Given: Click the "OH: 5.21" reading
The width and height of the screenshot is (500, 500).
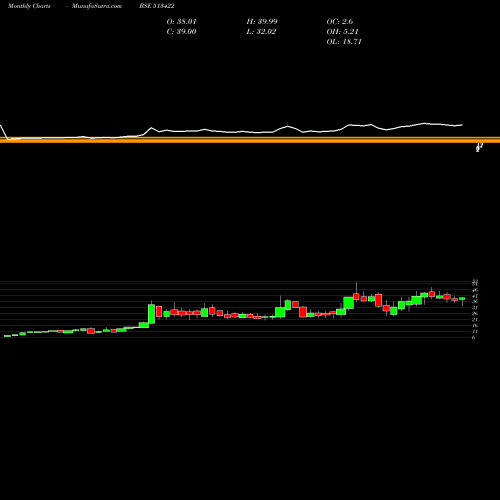Looking at the screenshot, I should tap(342, 32).
